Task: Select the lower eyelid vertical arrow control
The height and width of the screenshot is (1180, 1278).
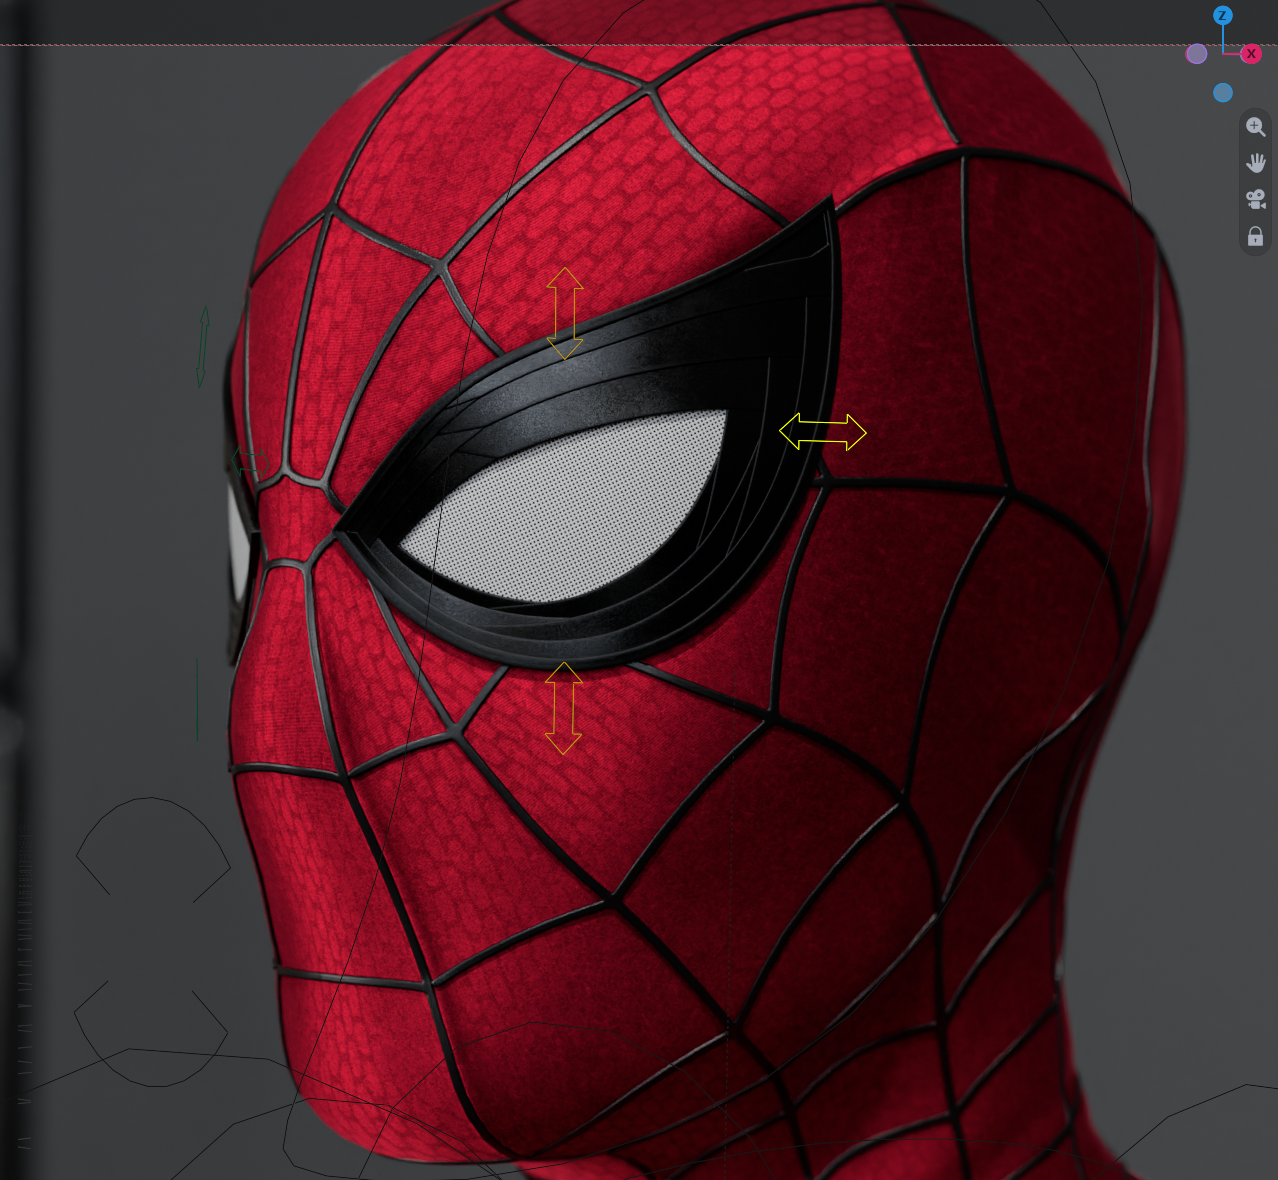Action: (564, 707)
